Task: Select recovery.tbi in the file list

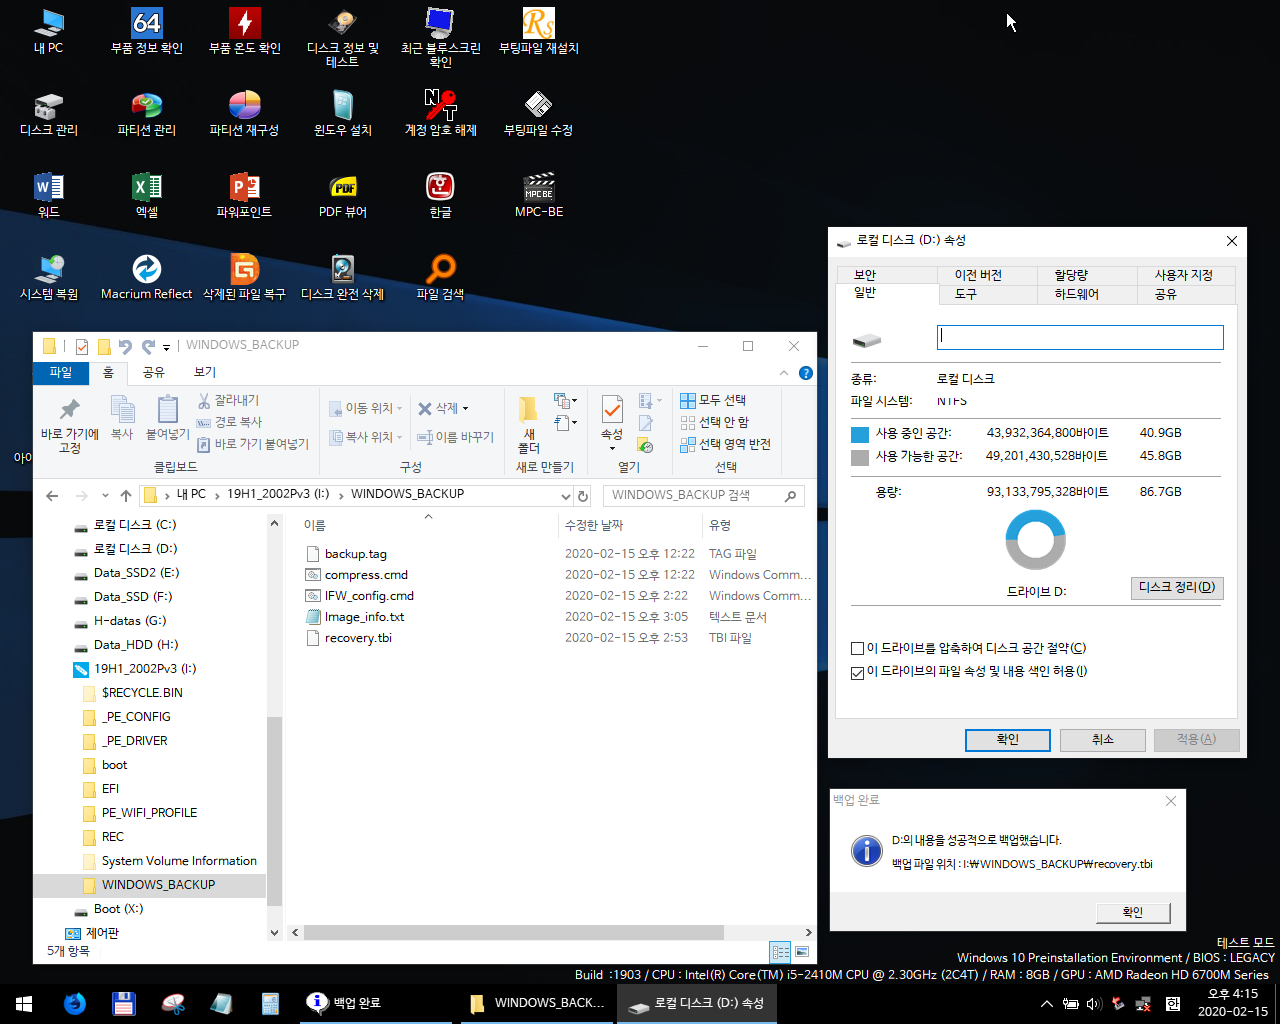Action: pyautogui.click(x=358, y=638)
